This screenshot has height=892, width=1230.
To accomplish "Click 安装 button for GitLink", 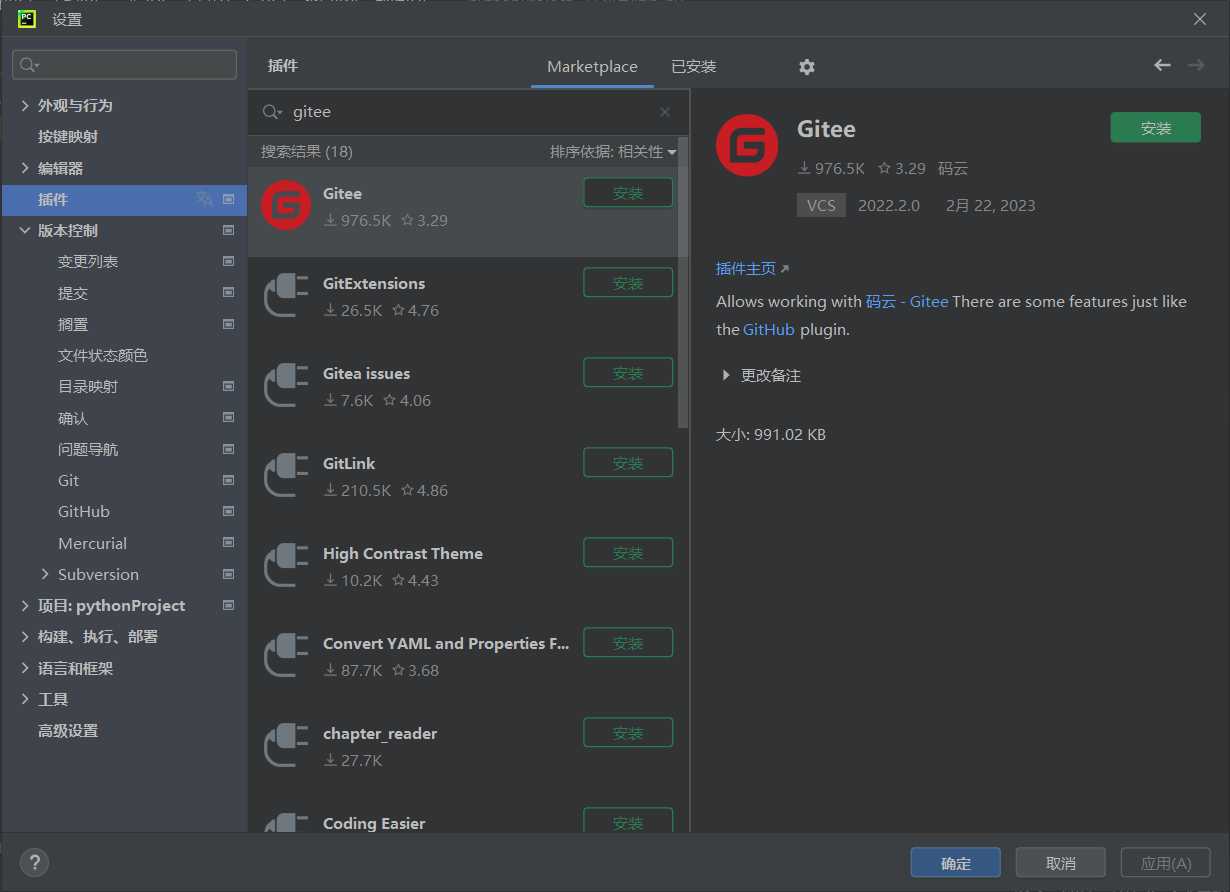I will pyautogui.click(x=628, y=463).
